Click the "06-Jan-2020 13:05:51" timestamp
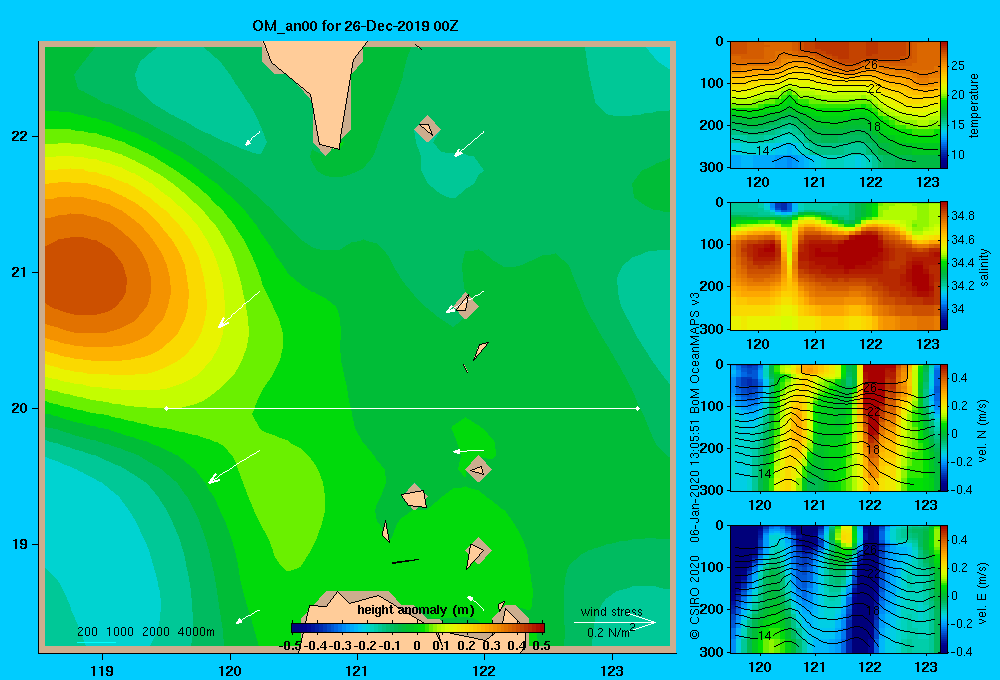 coord(695,480)
